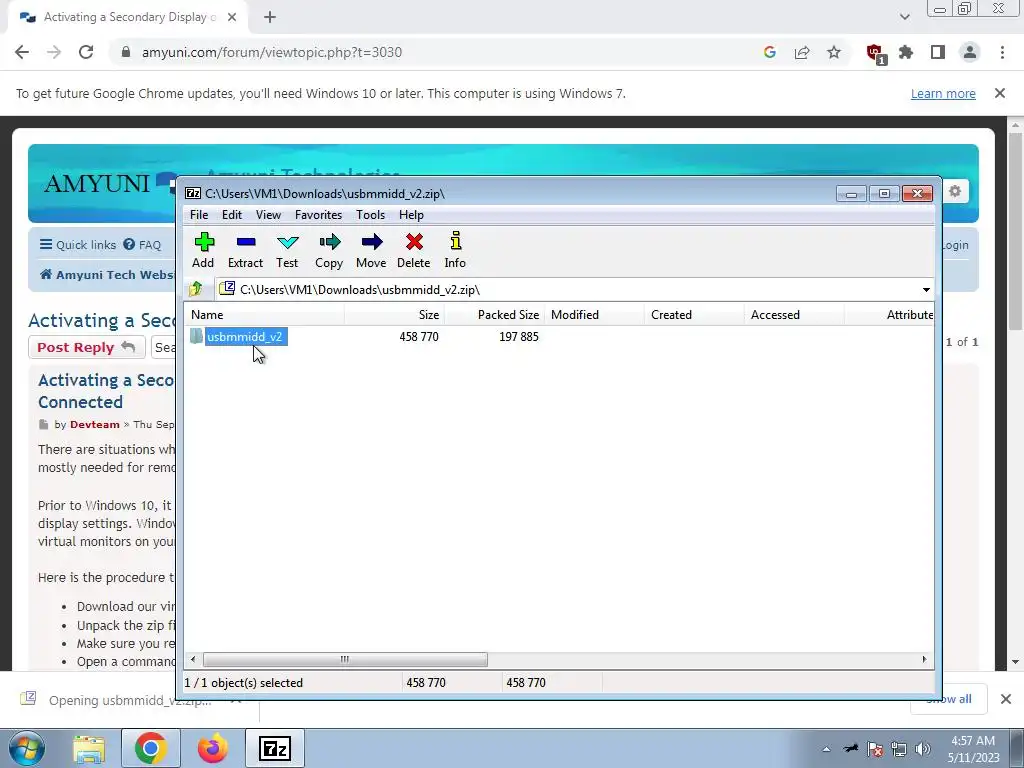Click Chrome's back navigation arrow
This screenshot has height=768, width=1024.
[x=22, y=52]
